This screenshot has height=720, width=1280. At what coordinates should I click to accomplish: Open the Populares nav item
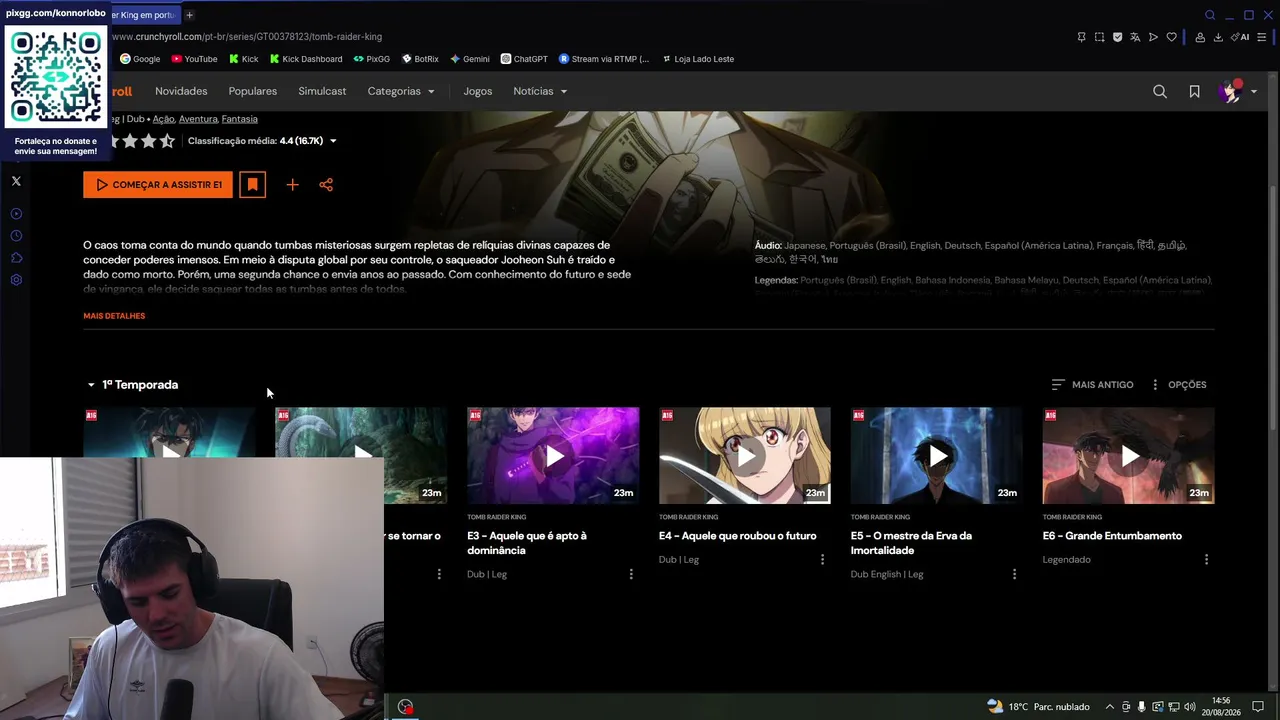[x=252, y=91]
